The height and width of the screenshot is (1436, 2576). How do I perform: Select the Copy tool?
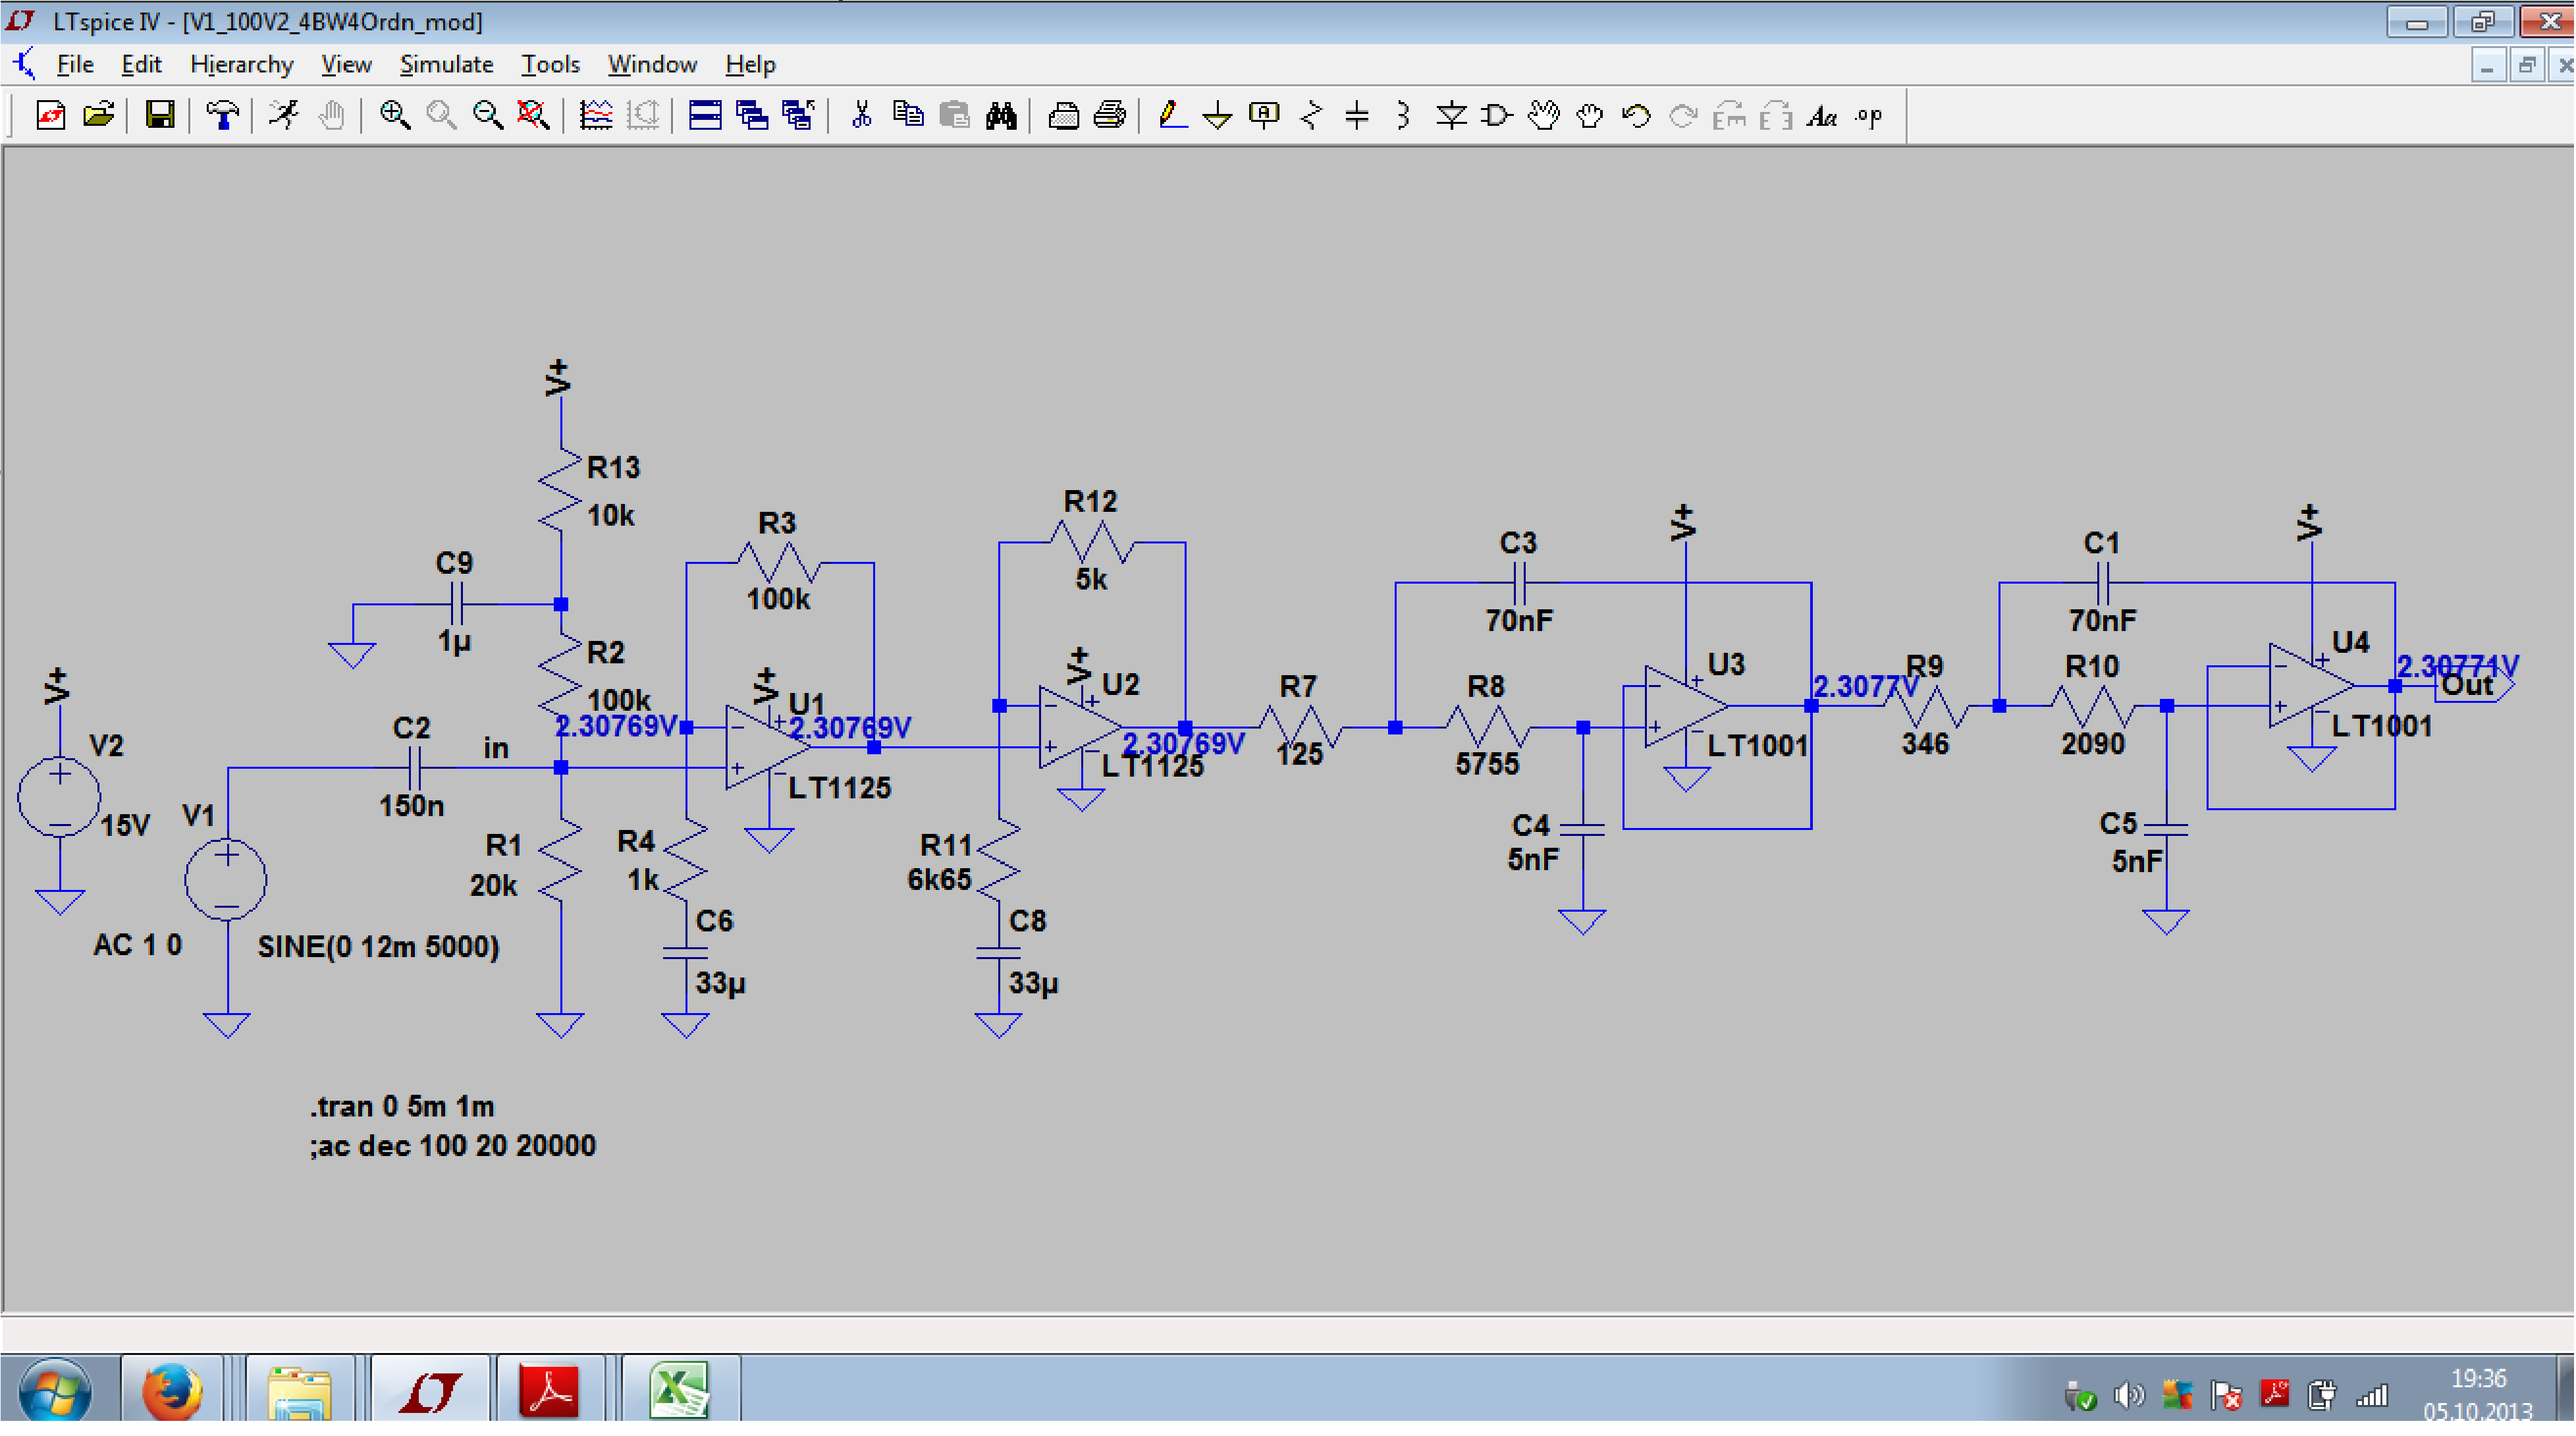pyautogui.click(x=908, y=115)
